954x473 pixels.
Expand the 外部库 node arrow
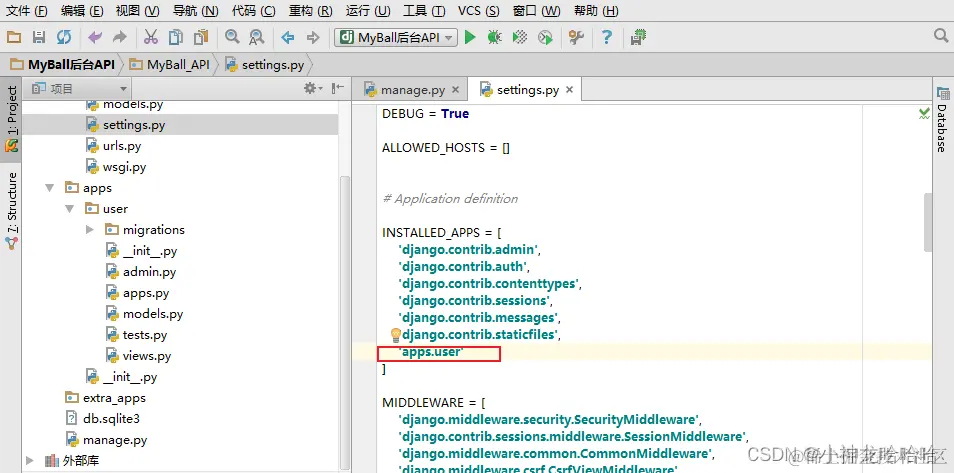30,461
